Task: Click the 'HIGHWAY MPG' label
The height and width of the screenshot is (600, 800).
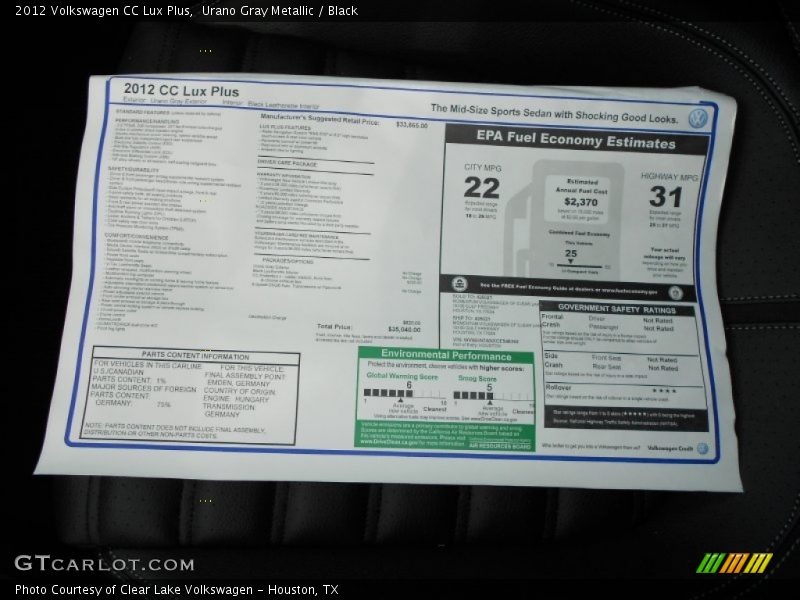Action: coord(669,177)
